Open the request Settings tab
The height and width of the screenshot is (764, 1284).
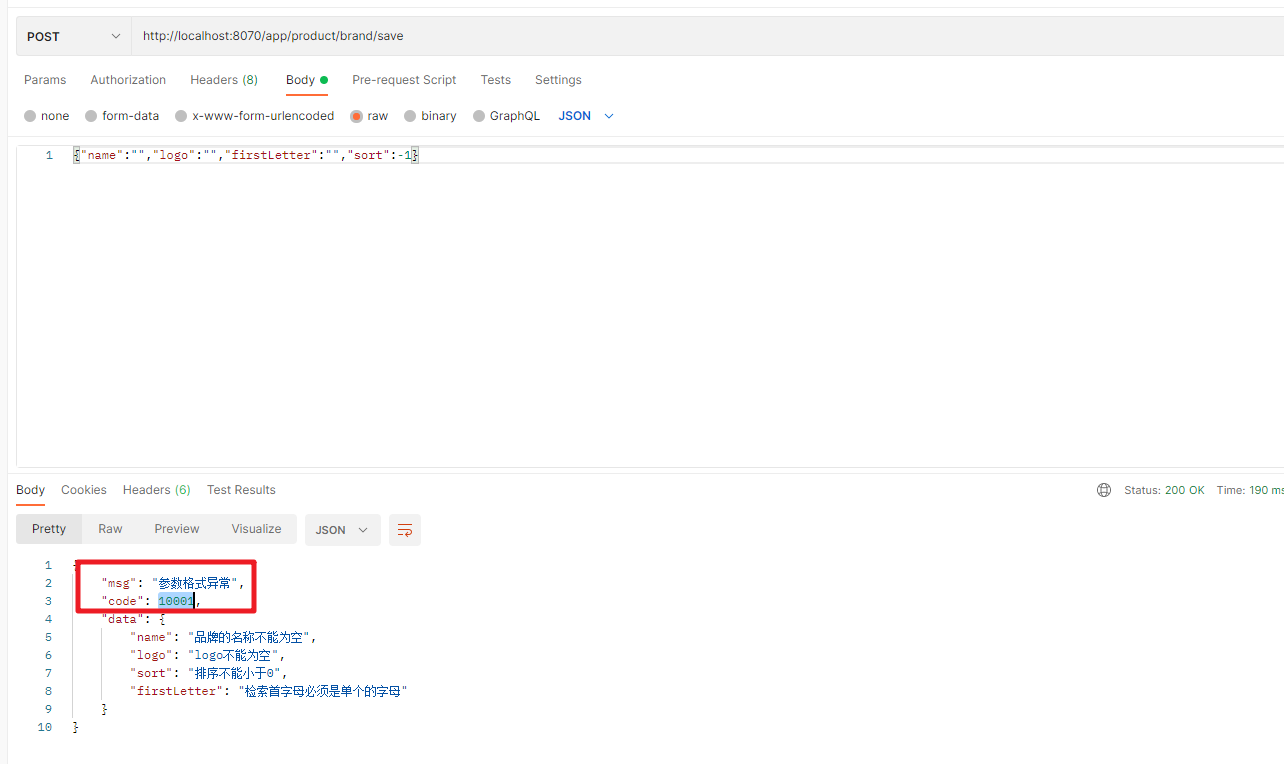[558, 80]
